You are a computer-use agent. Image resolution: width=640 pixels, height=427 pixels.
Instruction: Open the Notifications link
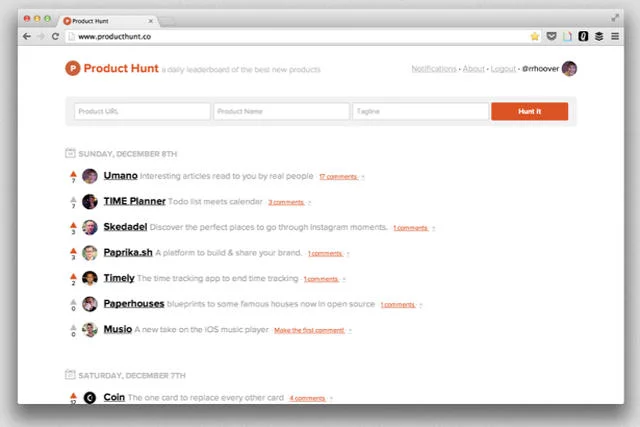click(434, 69)
